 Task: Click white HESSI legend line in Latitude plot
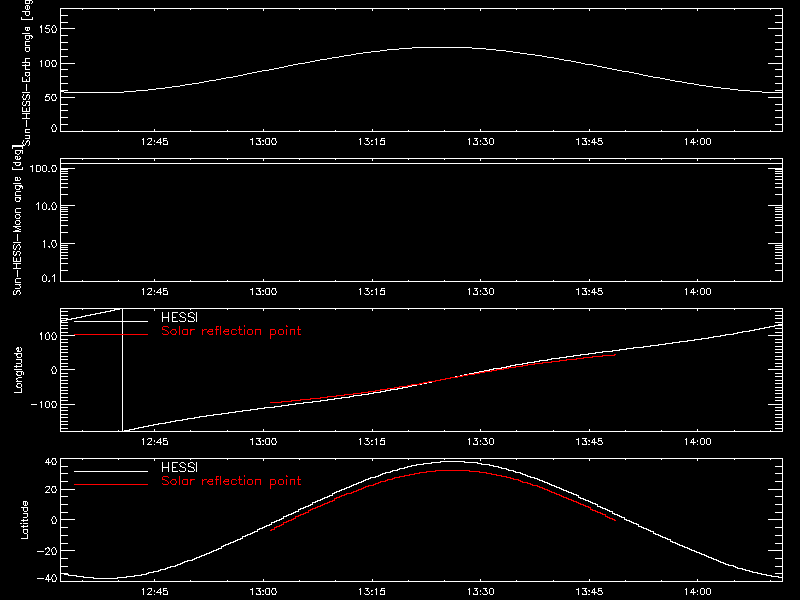[x=111, y=471]
